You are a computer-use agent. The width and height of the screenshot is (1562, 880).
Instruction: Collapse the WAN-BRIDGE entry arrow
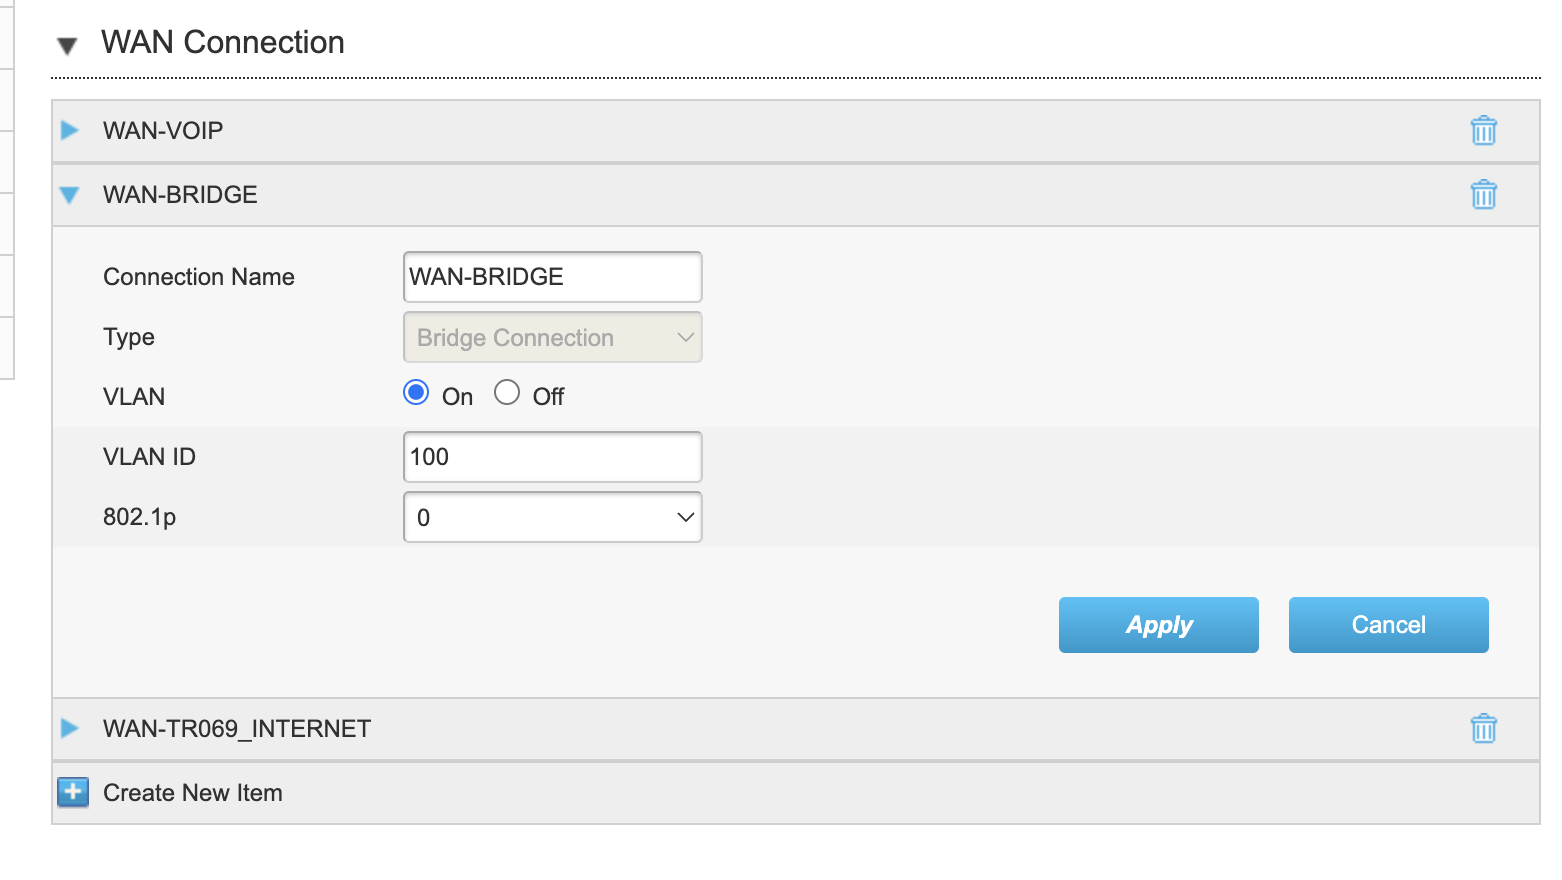pyautogui.click(x=69, y=195)
